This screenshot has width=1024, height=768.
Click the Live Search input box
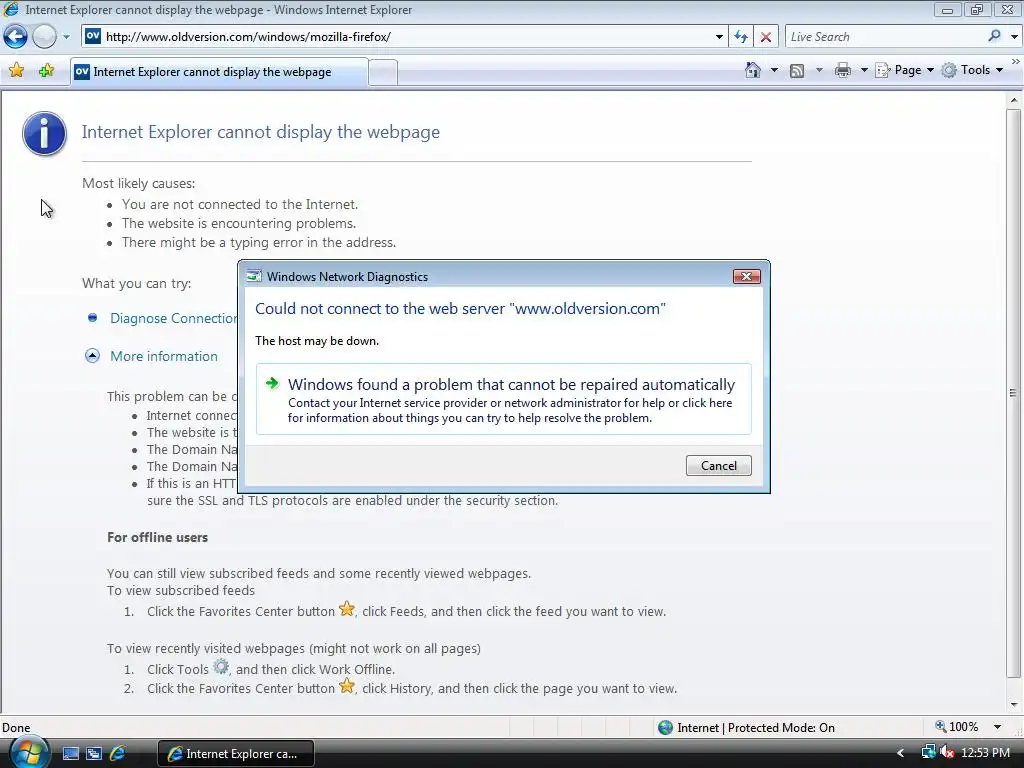(885, 37)
